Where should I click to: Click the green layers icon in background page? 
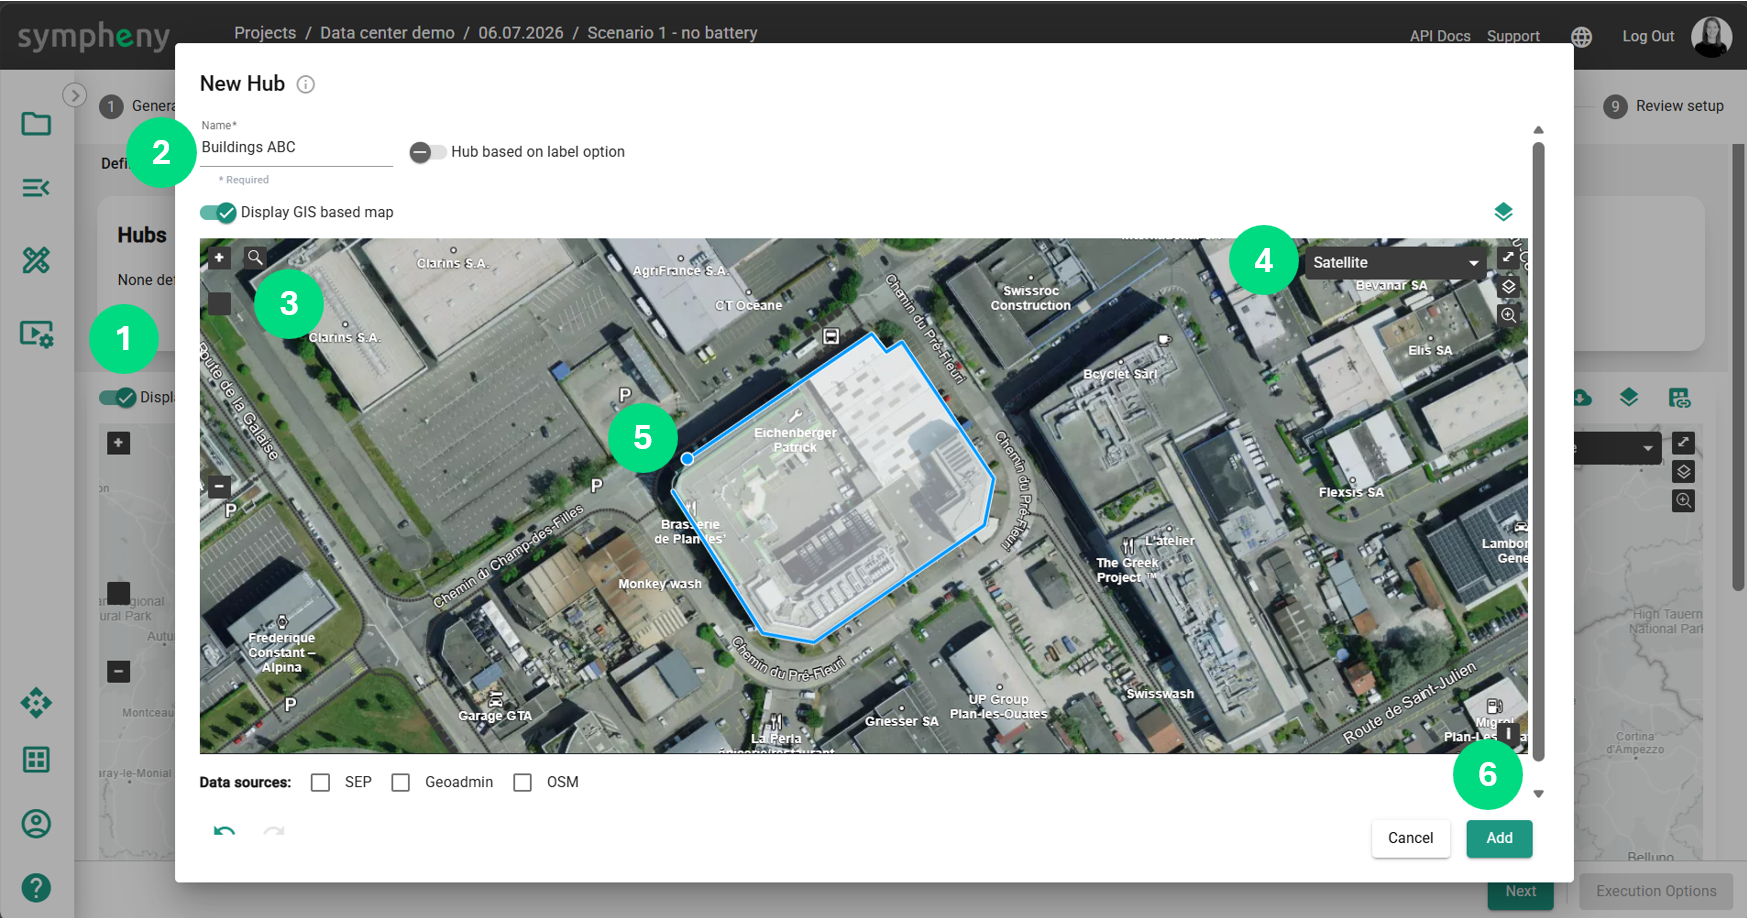coord(1629,398)
